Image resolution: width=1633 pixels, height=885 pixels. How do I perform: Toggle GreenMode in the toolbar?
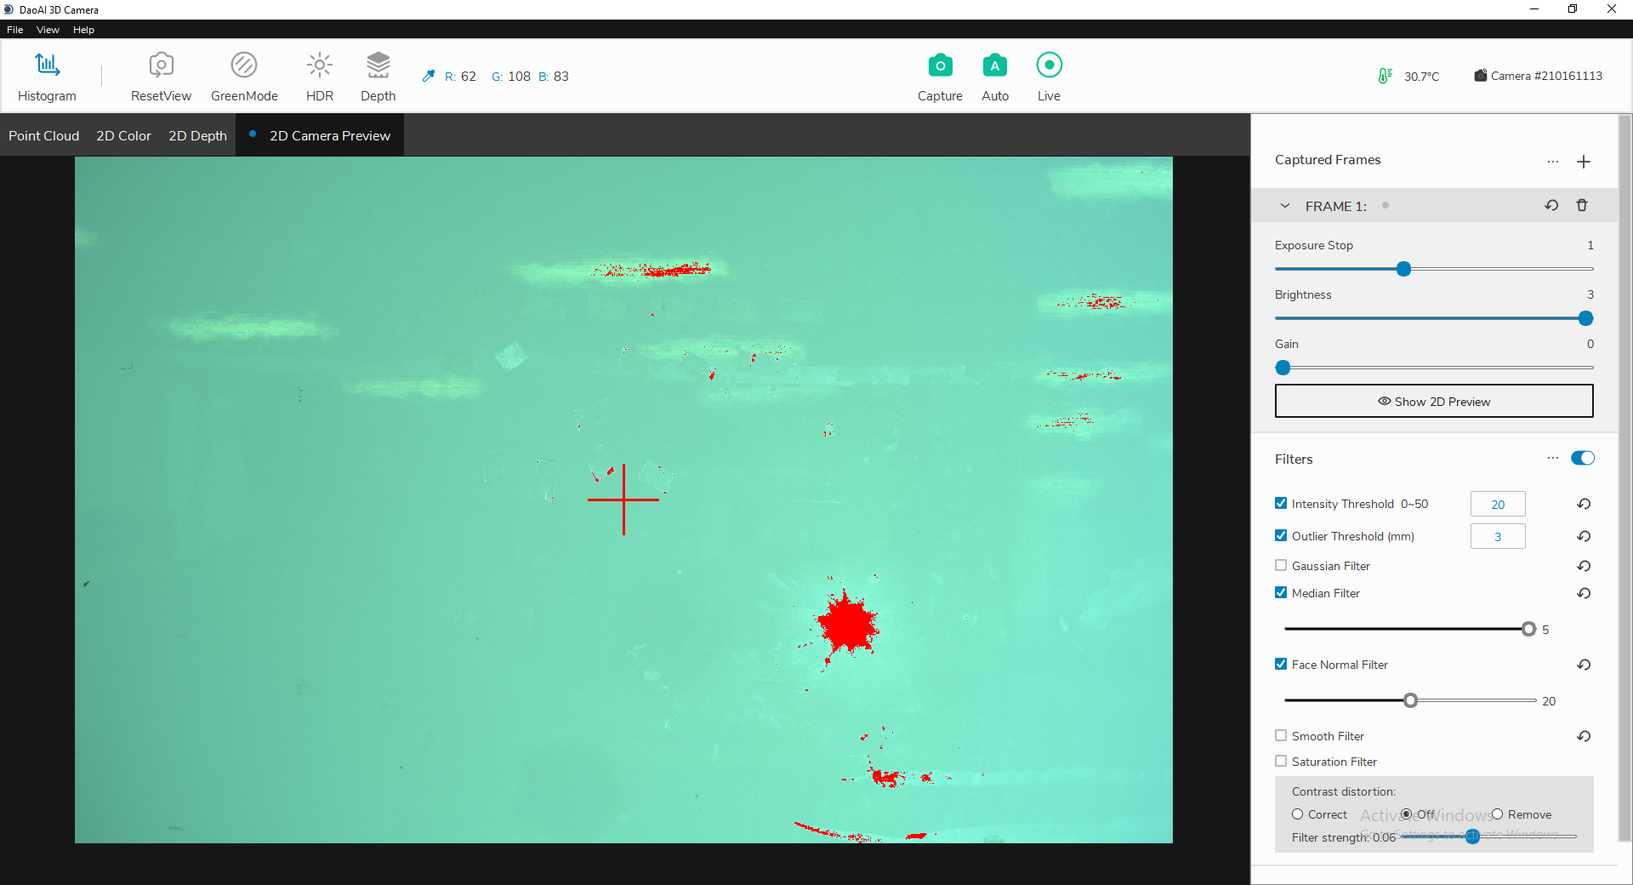pos(244,77)
